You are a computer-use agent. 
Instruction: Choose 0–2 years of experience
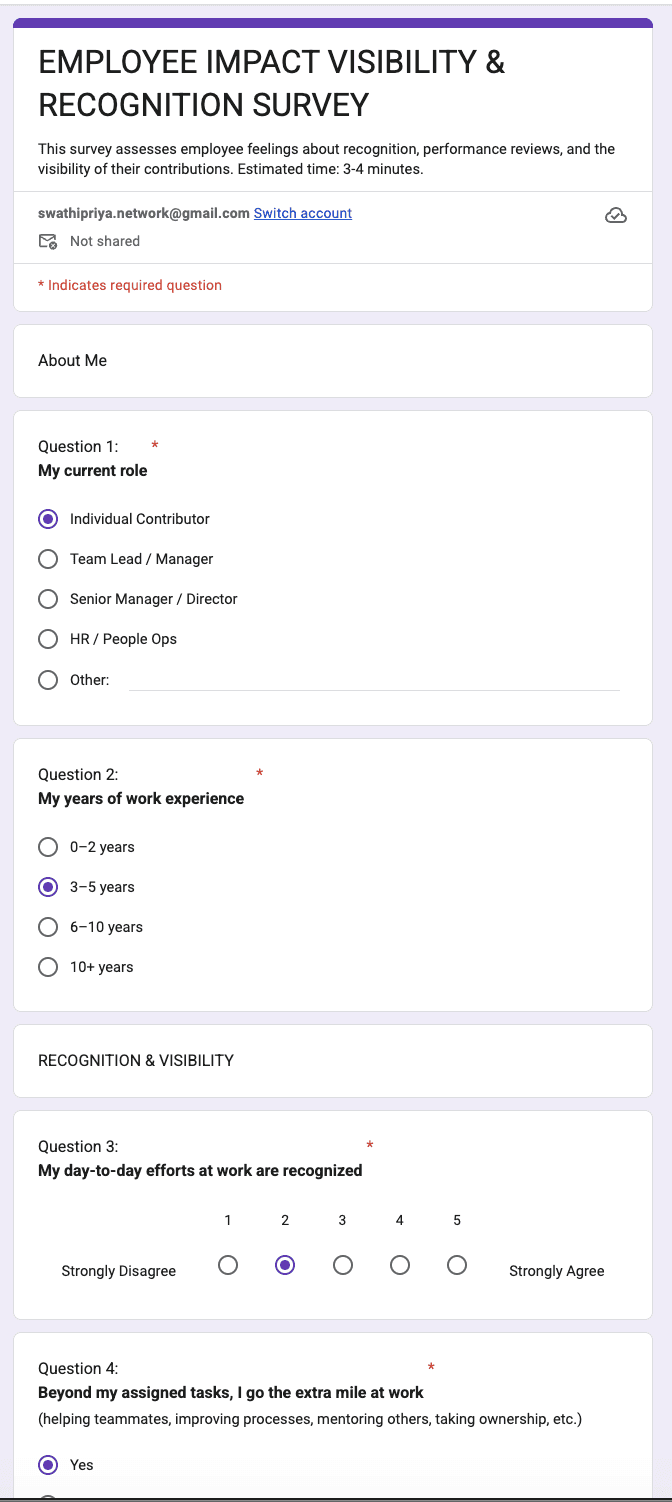[x=48, y=847]
